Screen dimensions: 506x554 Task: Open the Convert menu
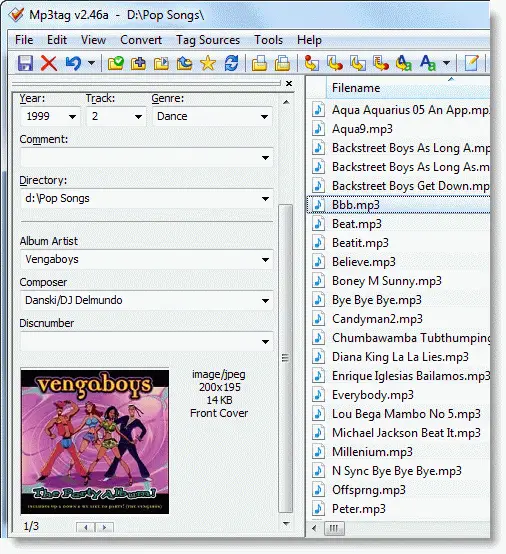click(x=141, y=40)
